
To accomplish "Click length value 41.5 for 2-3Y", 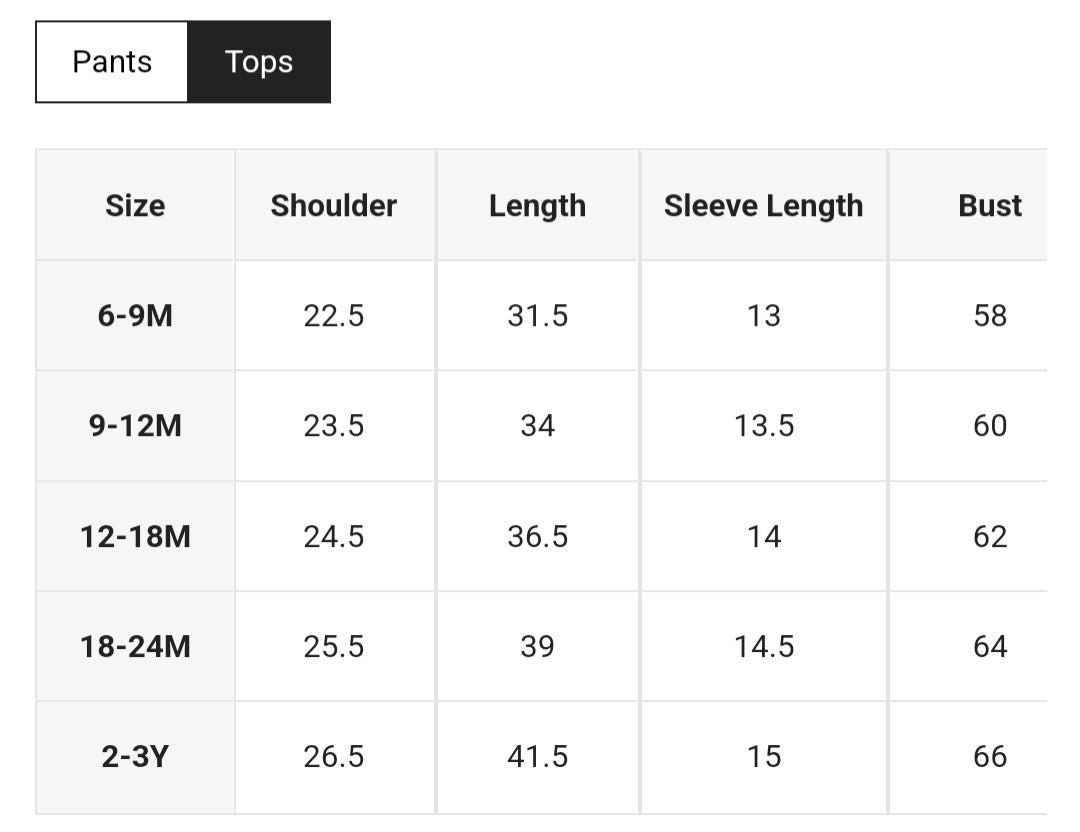I will tap(537, 757).
